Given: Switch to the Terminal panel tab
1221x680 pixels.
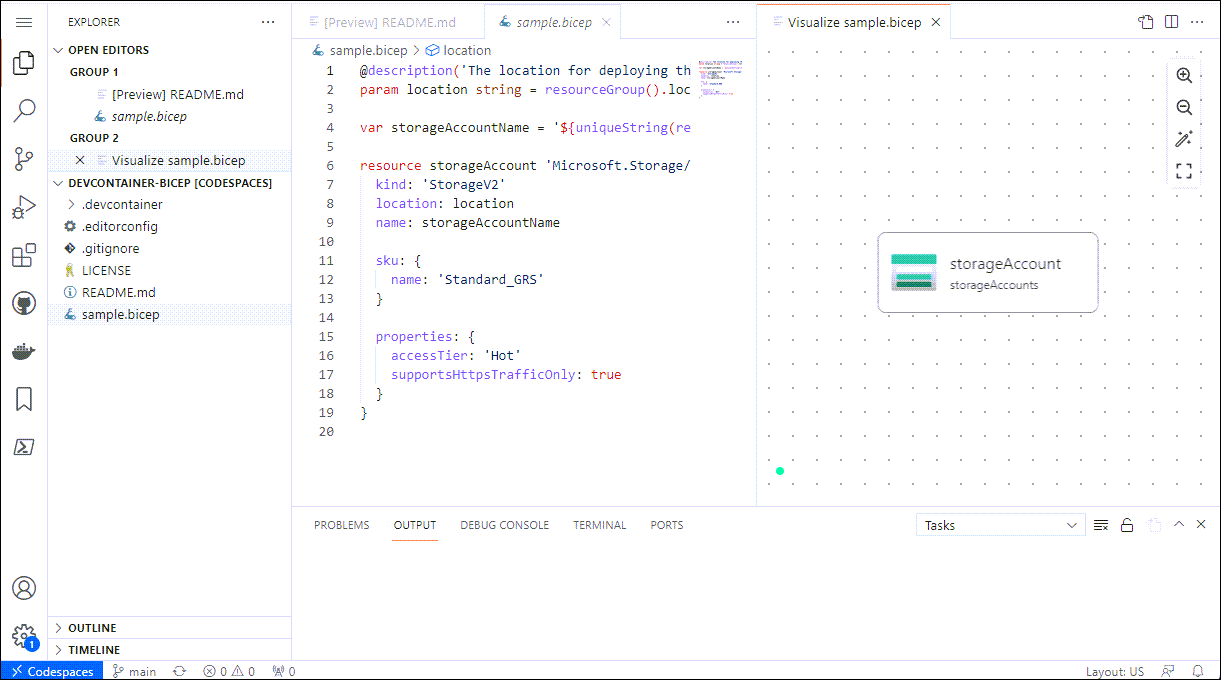Looking at the screenshot, I should [x=599, y=525].
